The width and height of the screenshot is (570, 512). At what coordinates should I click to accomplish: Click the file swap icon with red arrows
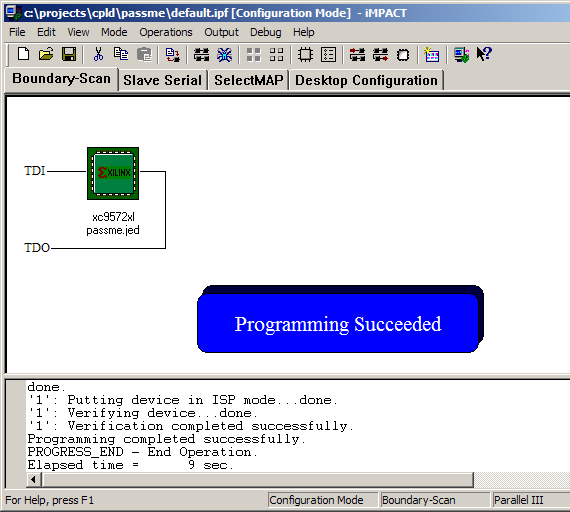(x=172, y=55)
